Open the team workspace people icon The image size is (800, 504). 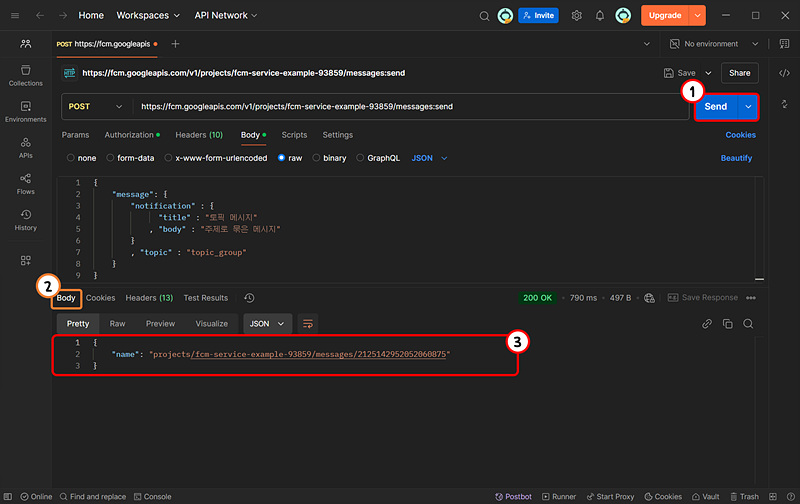(x=26, y=44)
